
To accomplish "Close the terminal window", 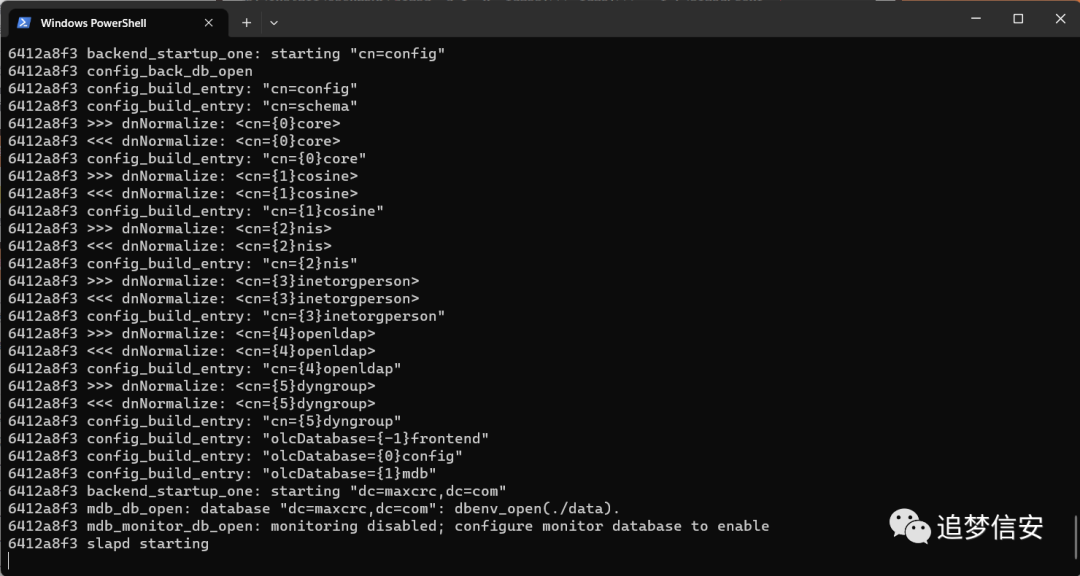I will pyautogui.click(x=1060, y=19).
